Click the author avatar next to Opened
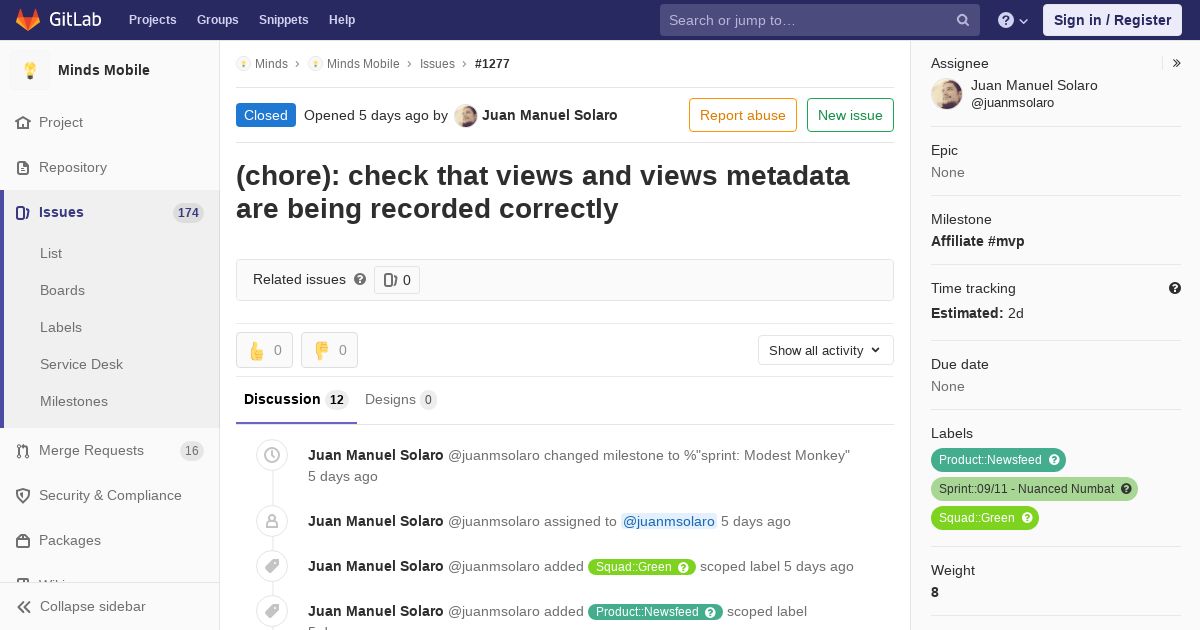The width and height of the screenshot is (1200, 630). pos(466,115)
